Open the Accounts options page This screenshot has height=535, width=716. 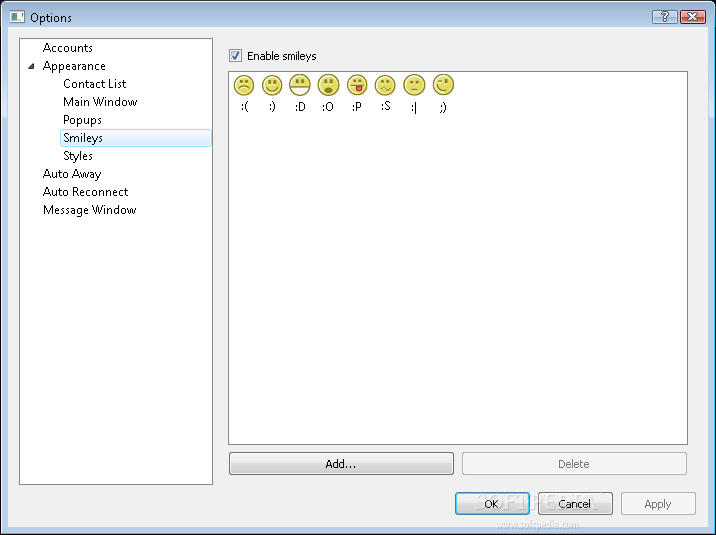[68, 48]
